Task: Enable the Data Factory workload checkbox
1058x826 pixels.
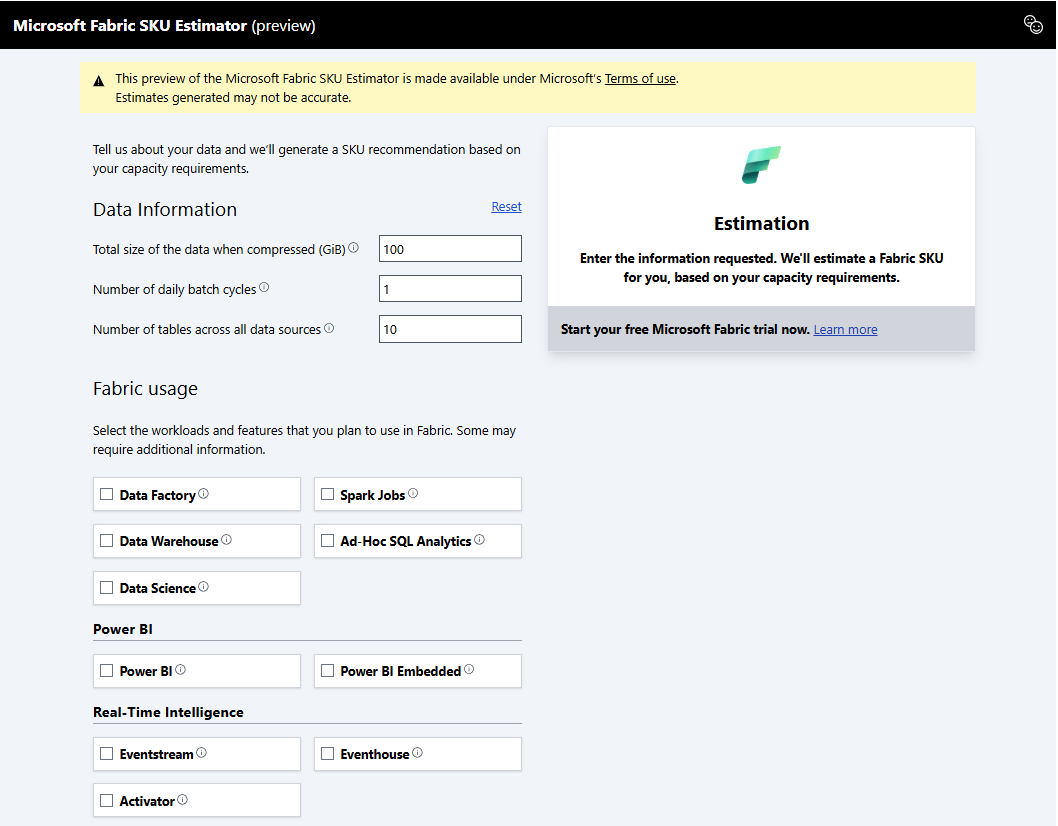Action: 107,494
